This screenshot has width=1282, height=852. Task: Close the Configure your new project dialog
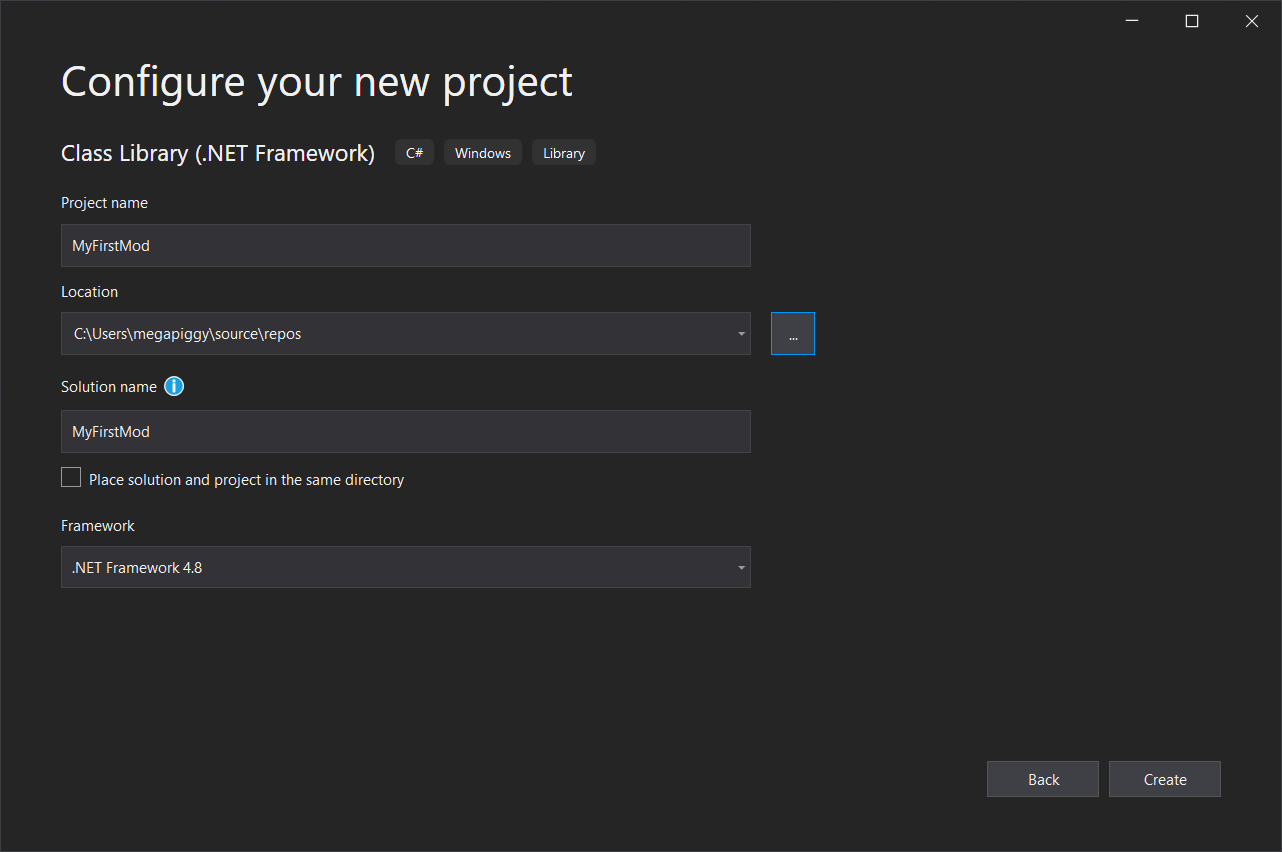click(1251, 20)
